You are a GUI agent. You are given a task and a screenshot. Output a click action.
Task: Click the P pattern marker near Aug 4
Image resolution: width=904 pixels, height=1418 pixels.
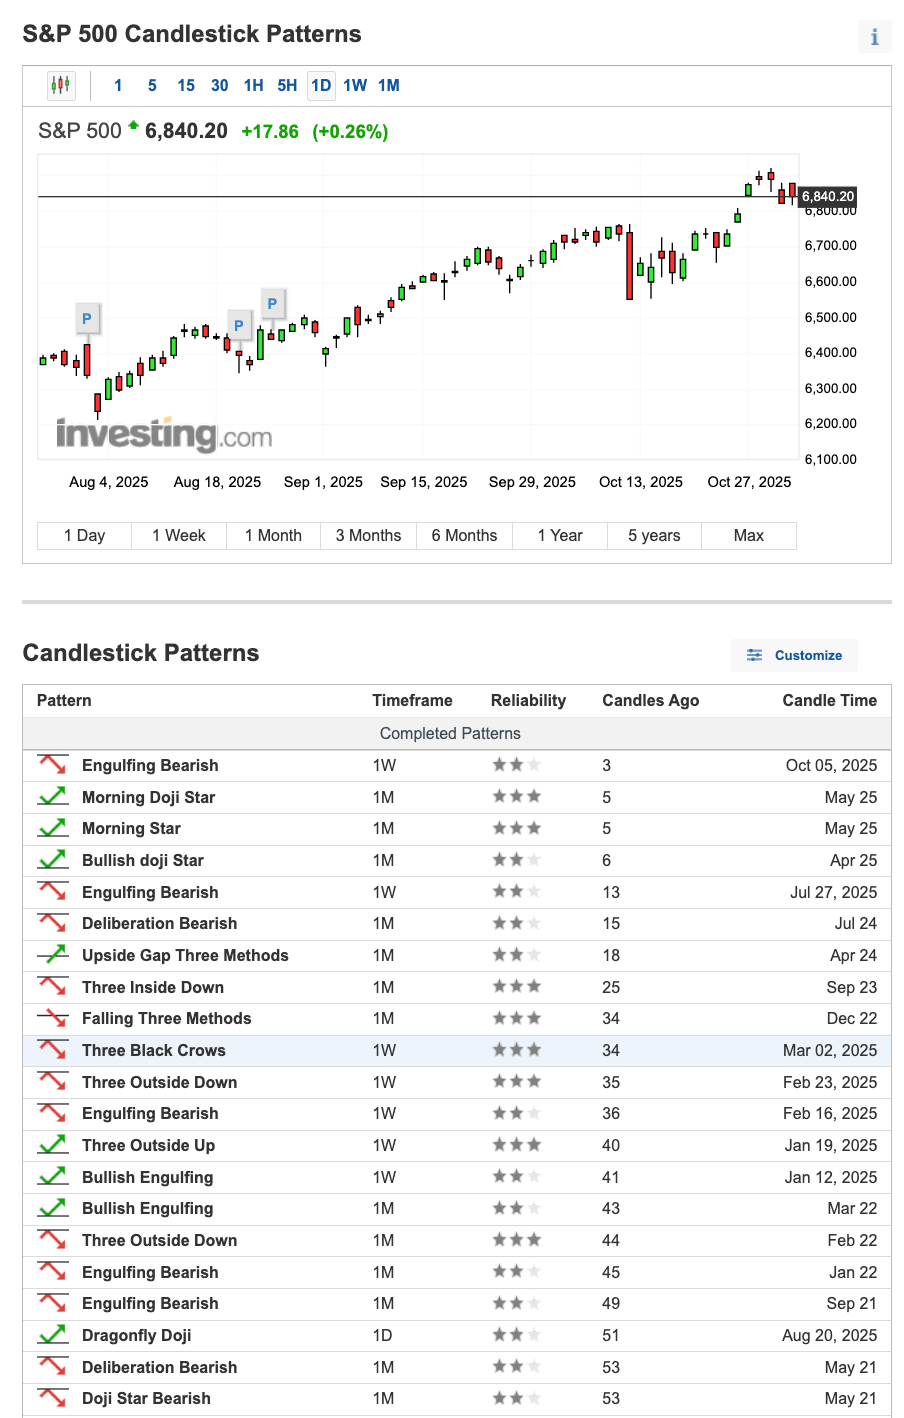pos(87,319)
